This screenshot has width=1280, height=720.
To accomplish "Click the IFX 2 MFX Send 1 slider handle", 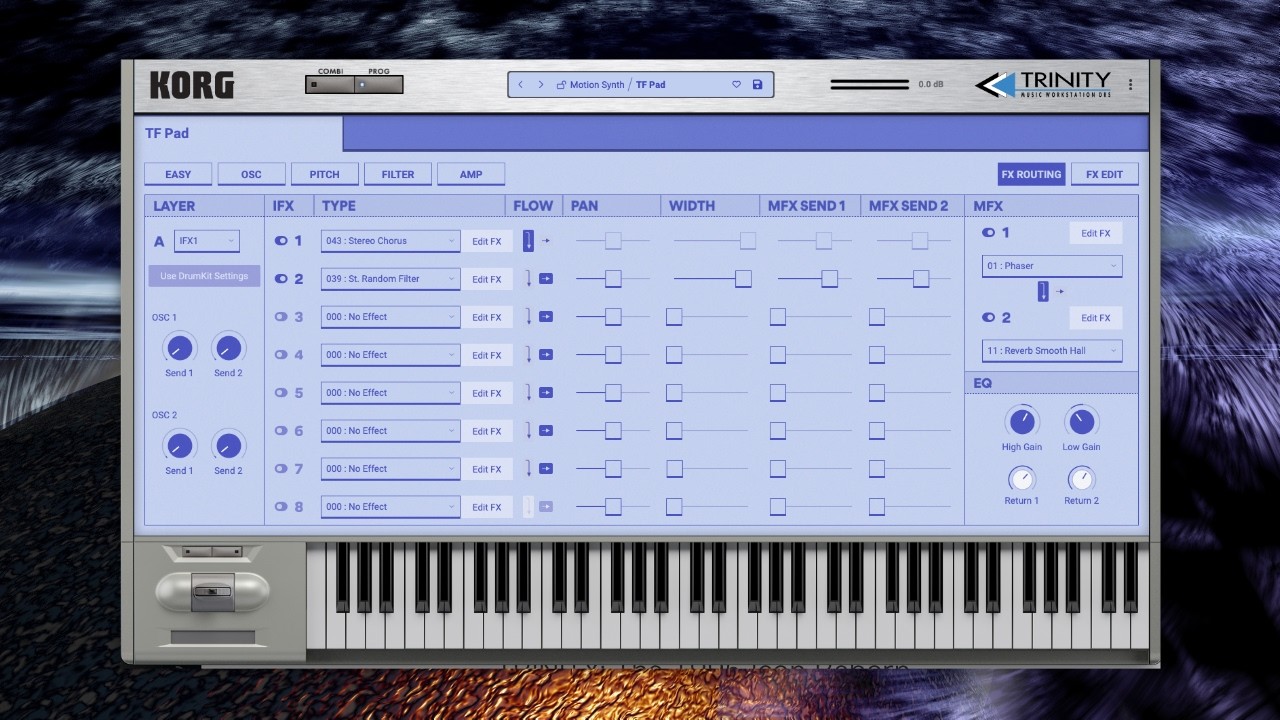I will [829, 279].
